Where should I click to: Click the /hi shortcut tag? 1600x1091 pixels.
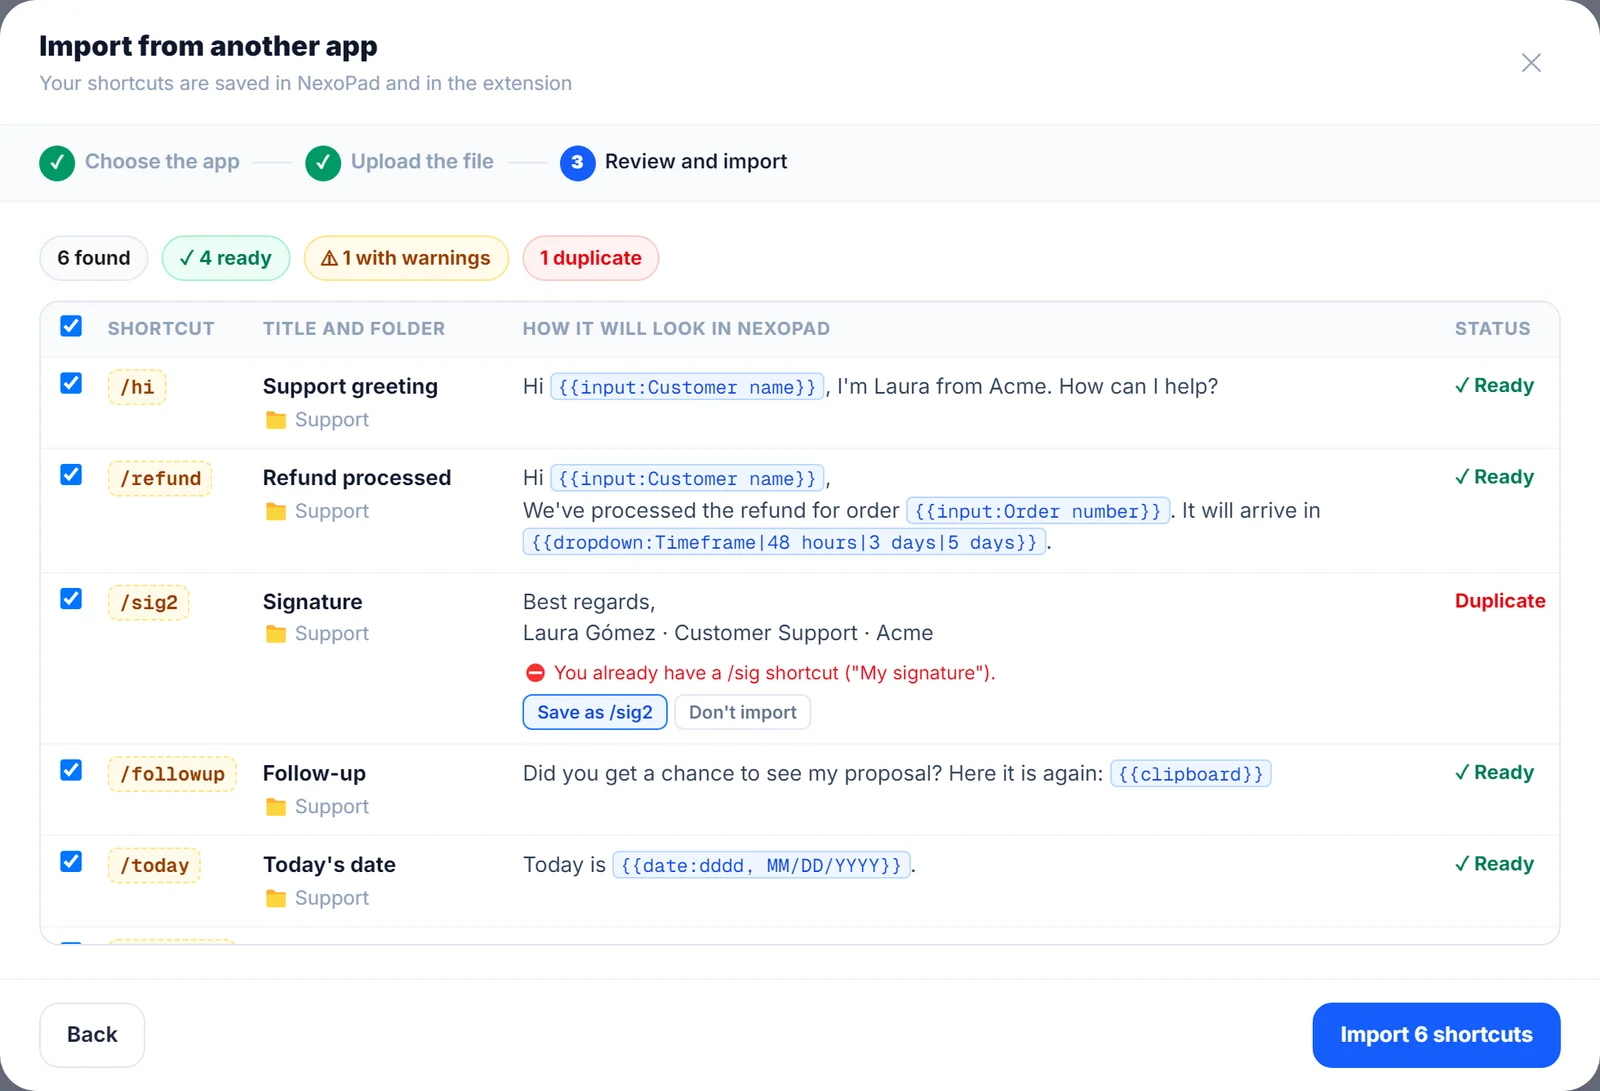click(x=137, y=387)
